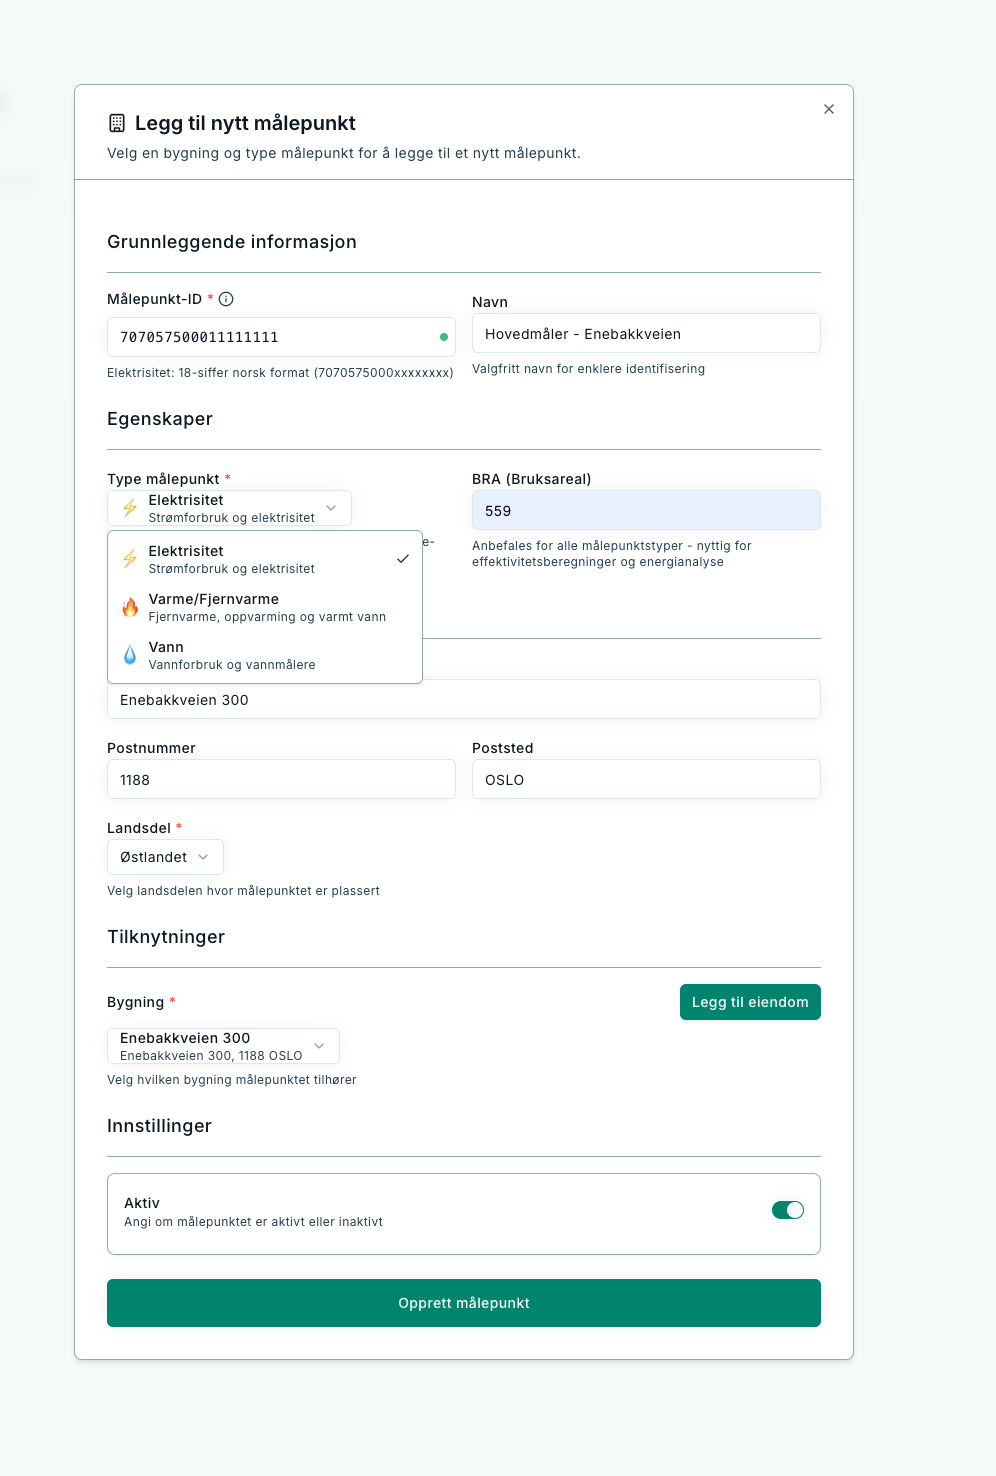Viewport: 996px width, 1476px height.
Task: Click the water drop icon for Vann
Action: [x=130, y=655]
